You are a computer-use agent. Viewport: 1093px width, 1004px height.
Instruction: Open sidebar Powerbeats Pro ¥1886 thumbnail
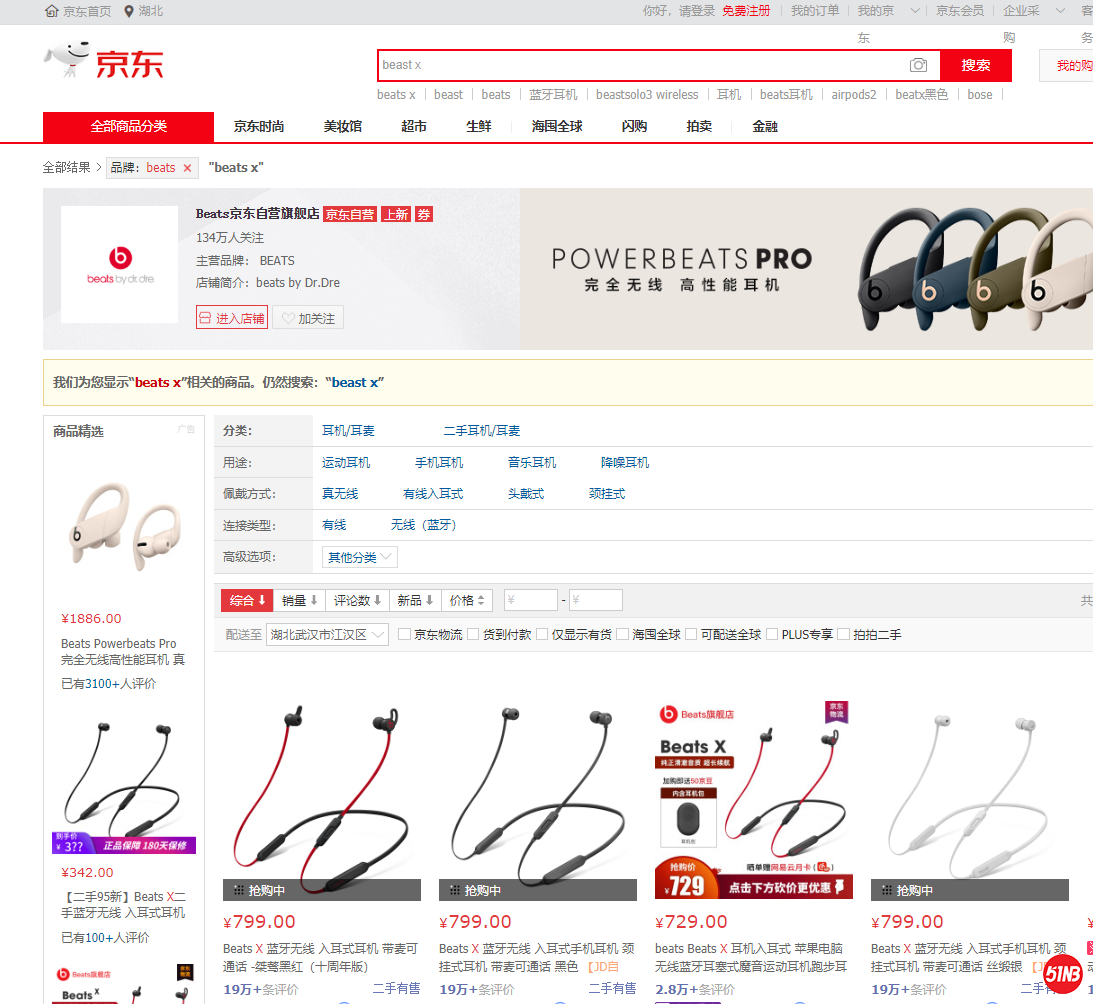[x=124, y=526]
